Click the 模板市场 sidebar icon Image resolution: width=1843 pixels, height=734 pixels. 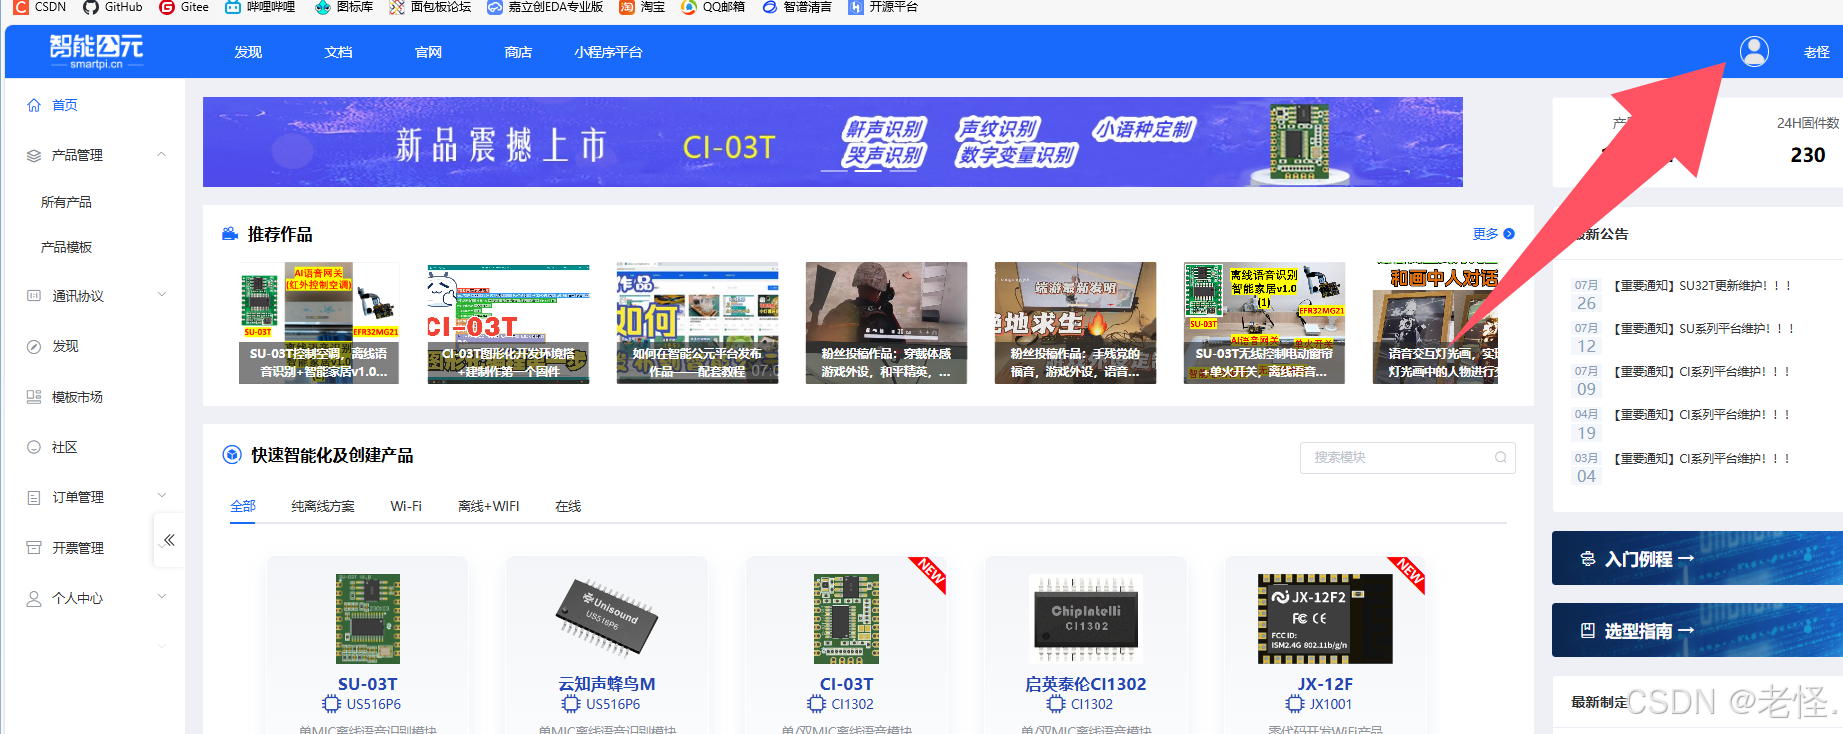[x=34, y=397]
